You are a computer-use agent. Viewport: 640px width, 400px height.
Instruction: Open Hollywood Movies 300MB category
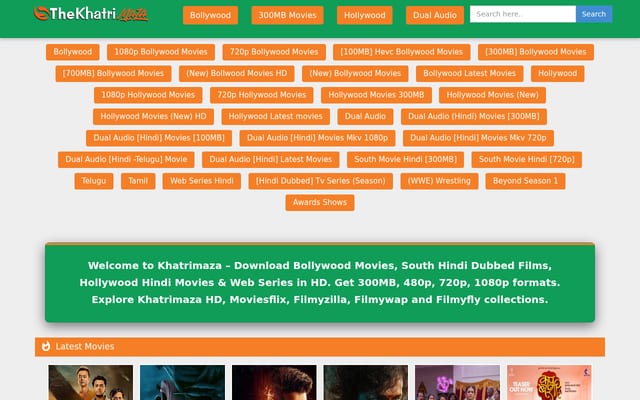376,95
